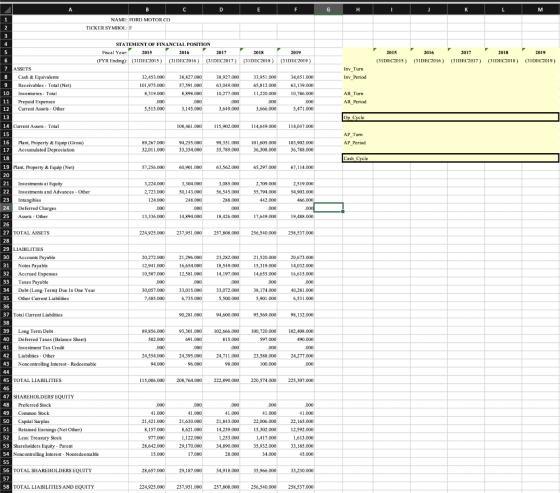Select column I header

(x=392, y=9)
